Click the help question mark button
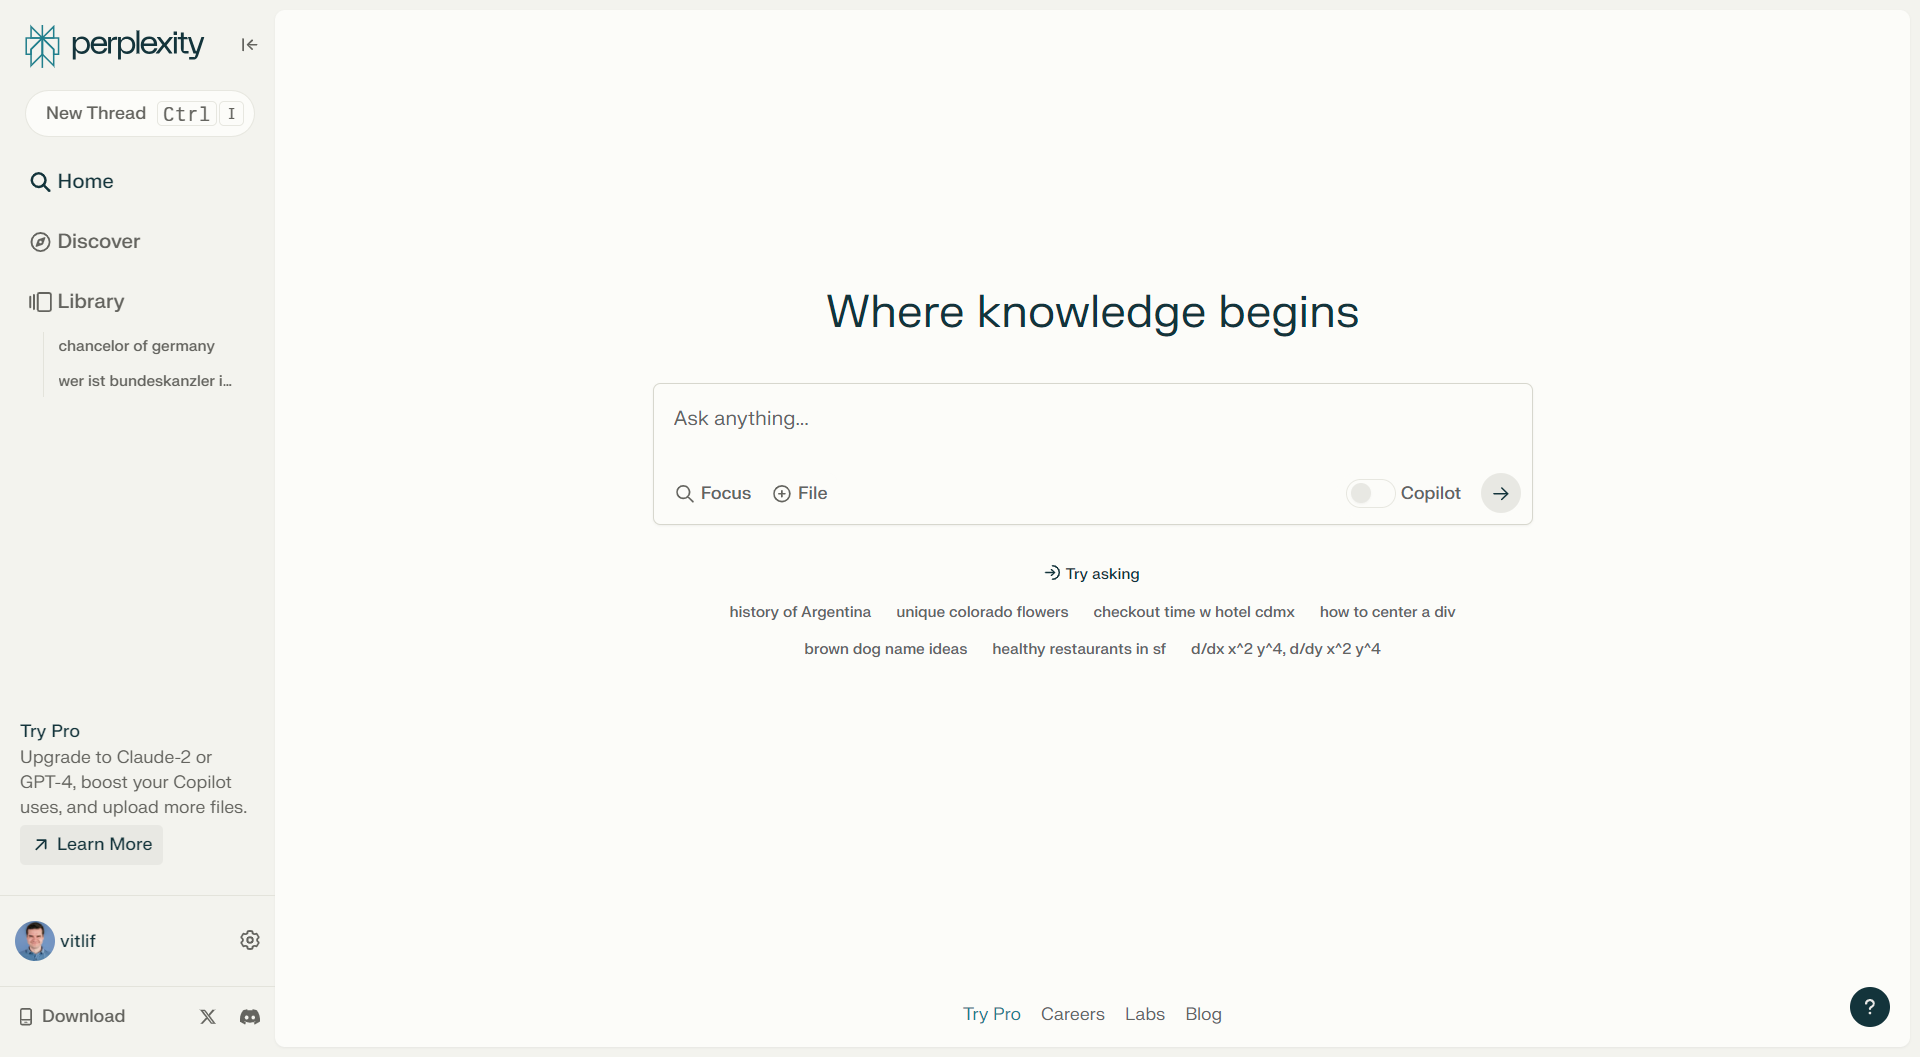1920x1057 pixels. coord(1869,1007)
